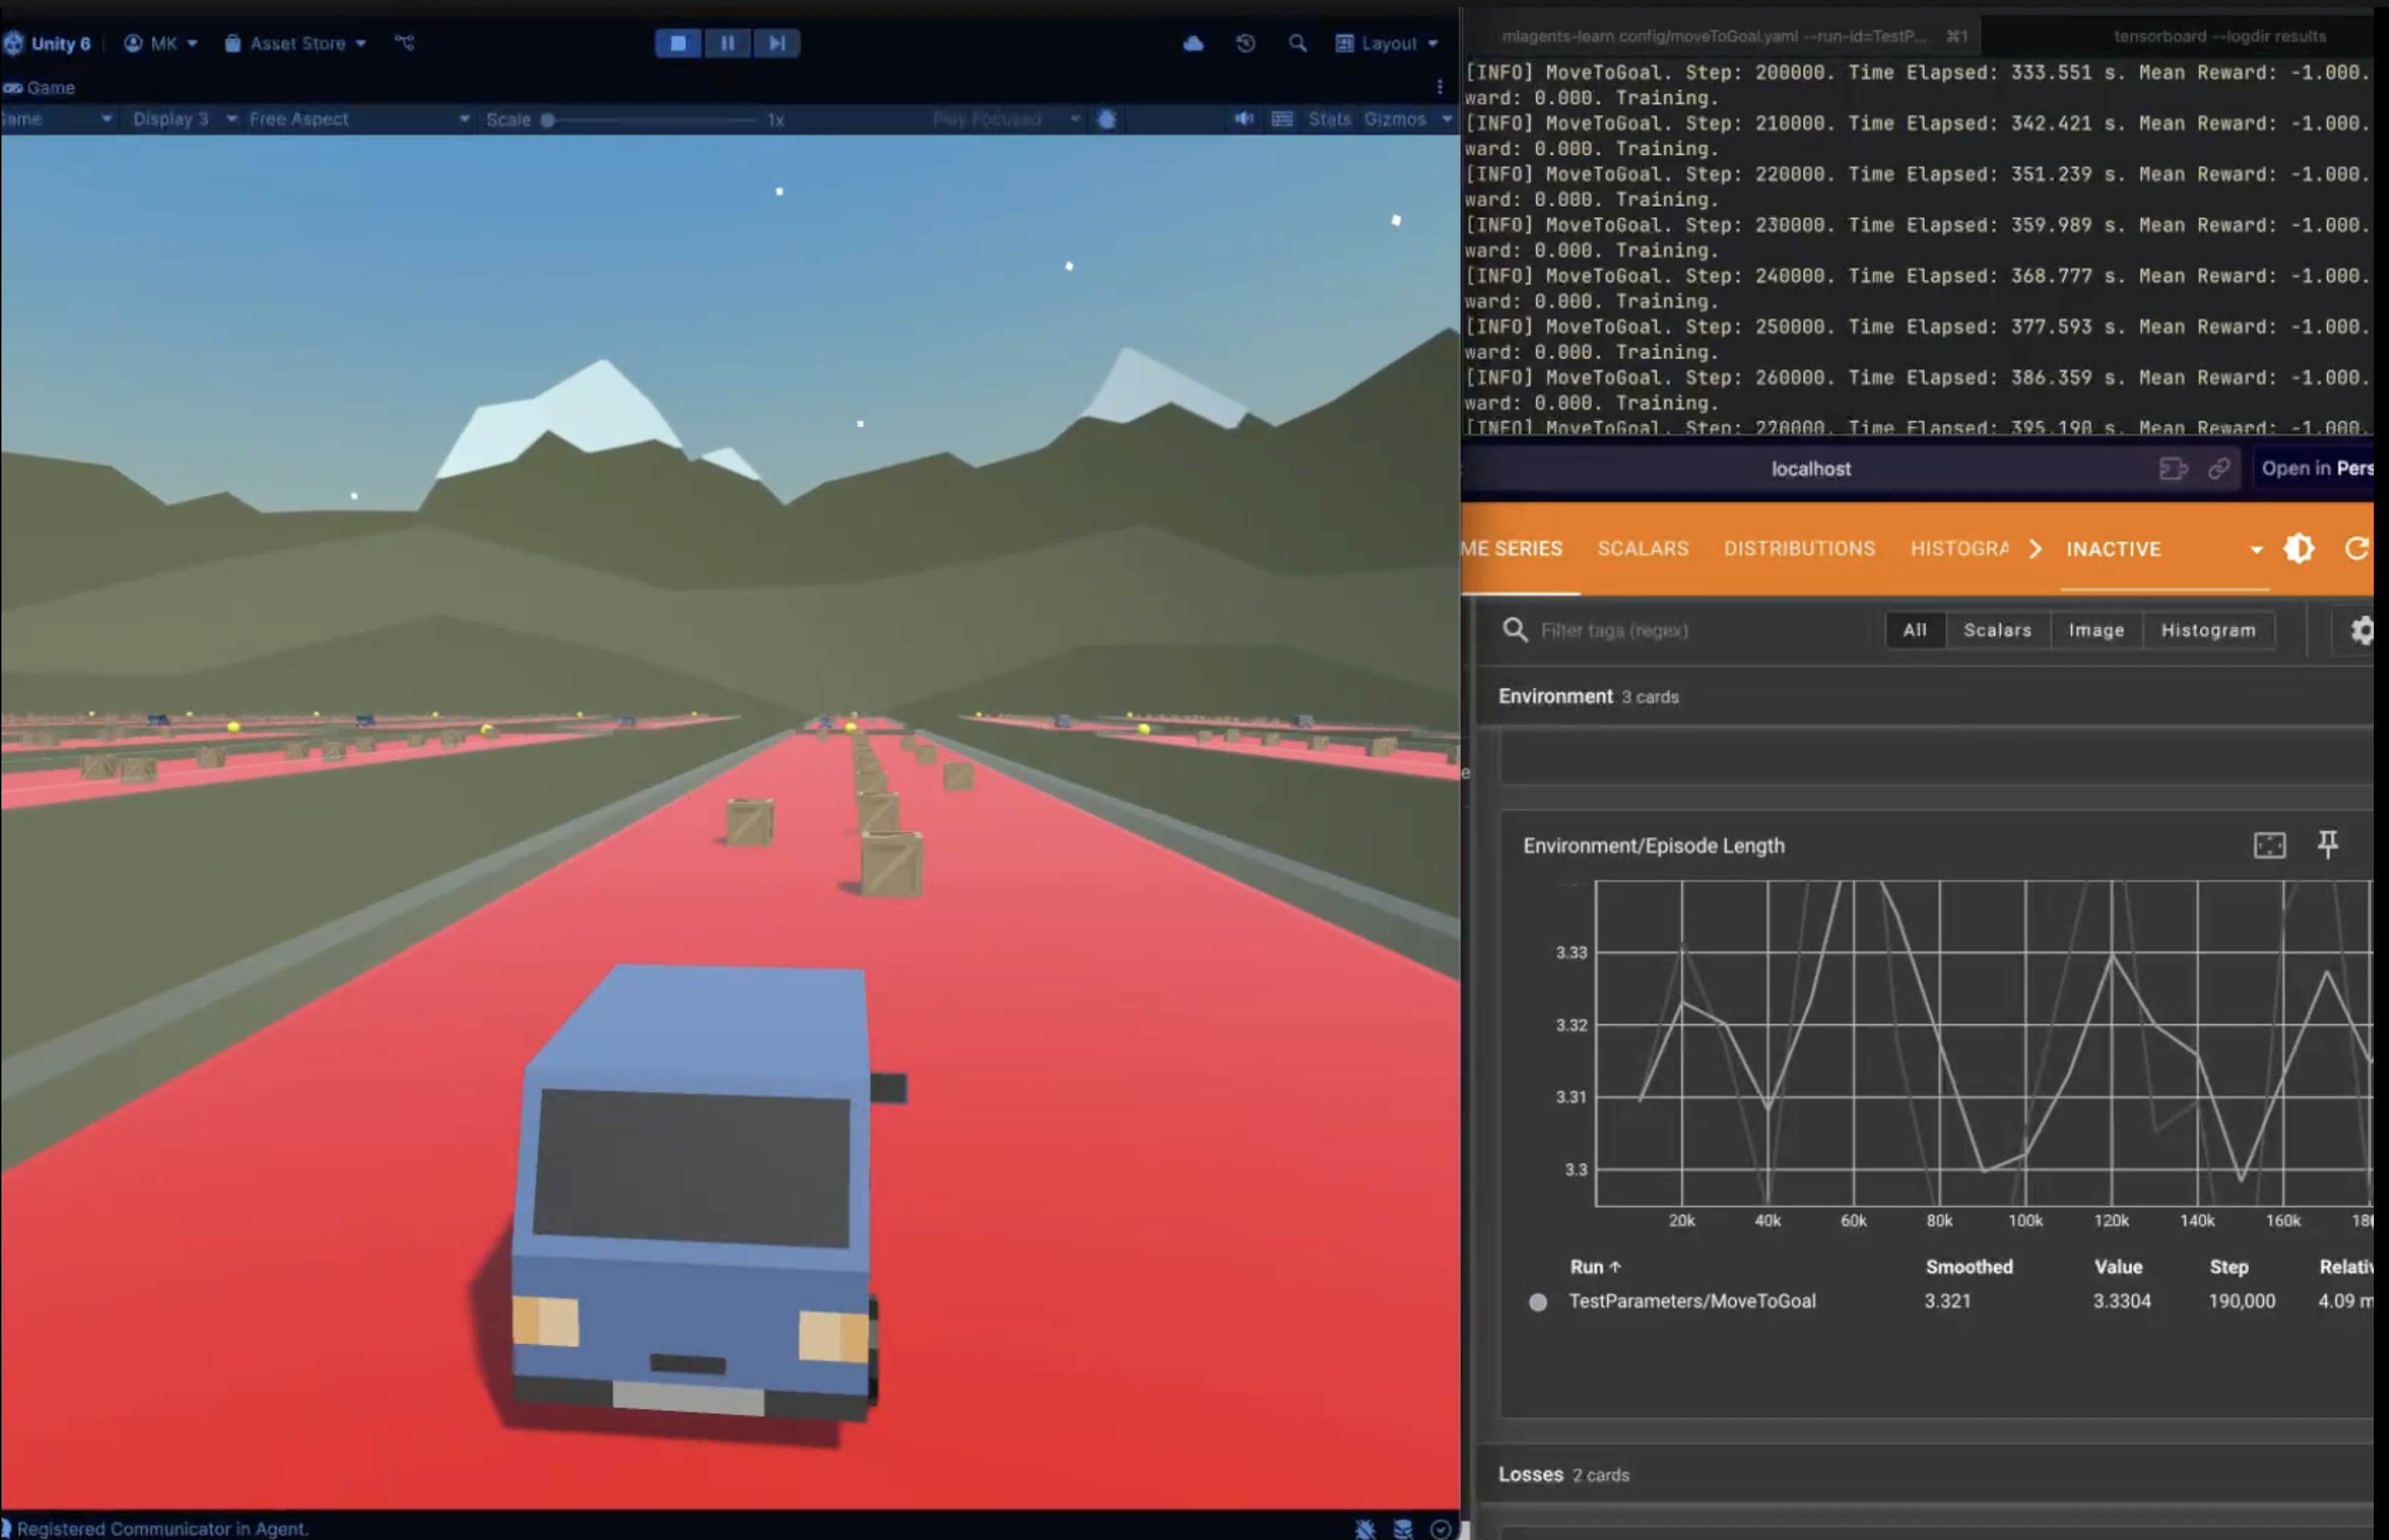Click the TestParameters/MoveToGoal run color dot

tap(1538, 1302)
